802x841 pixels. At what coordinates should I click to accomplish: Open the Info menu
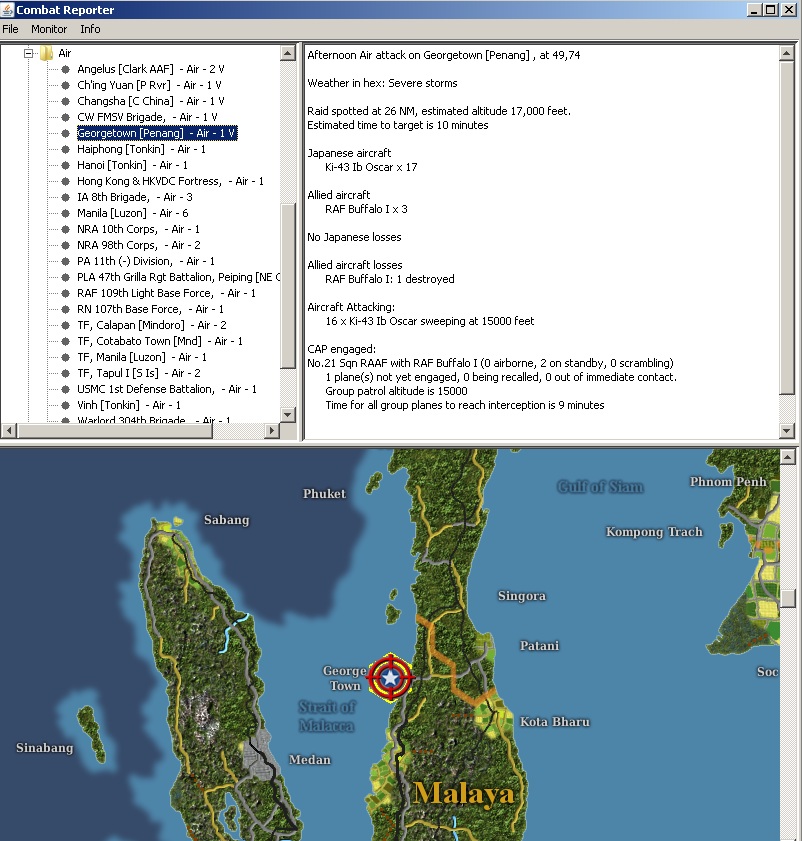90,29
